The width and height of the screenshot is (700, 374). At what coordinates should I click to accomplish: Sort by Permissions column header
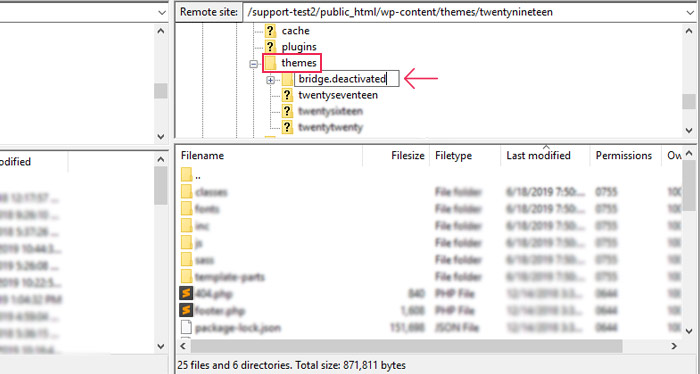click(625, 155)
